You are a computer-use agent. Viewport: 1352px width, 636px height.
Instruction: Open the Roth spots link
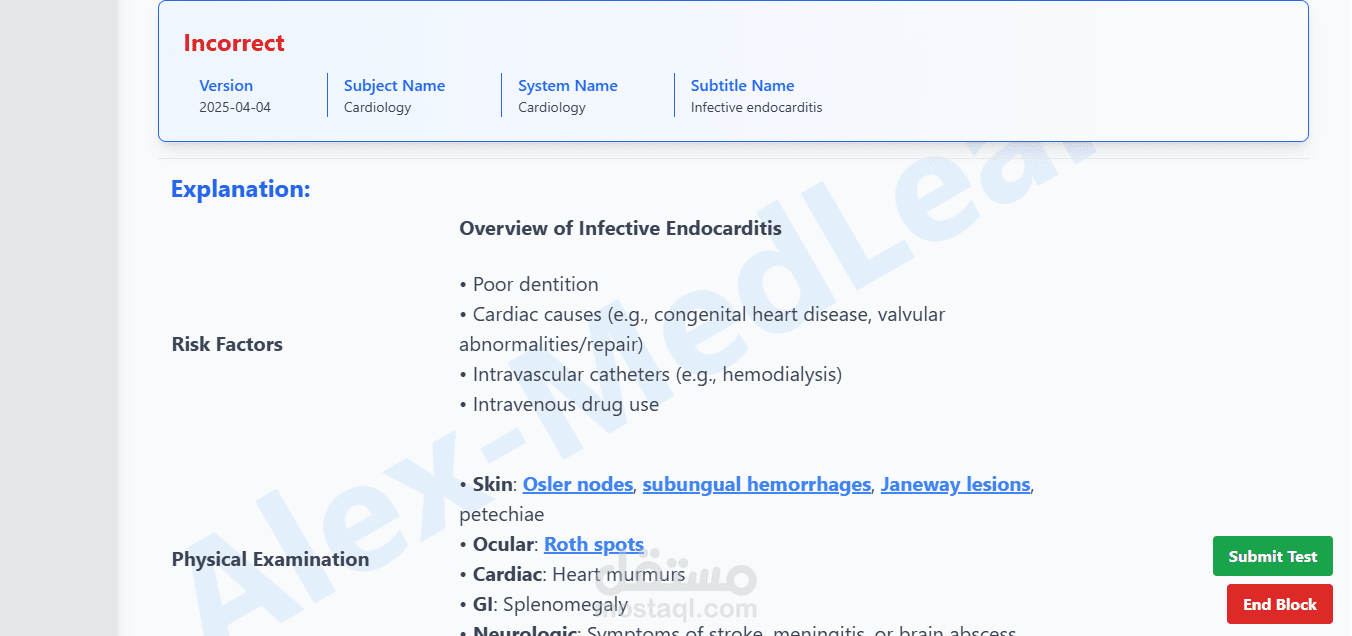point(594,544)
